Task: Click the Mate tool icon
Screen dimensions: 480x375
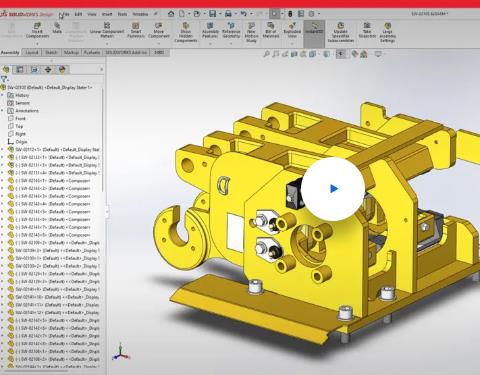Action: click(57, 28)
